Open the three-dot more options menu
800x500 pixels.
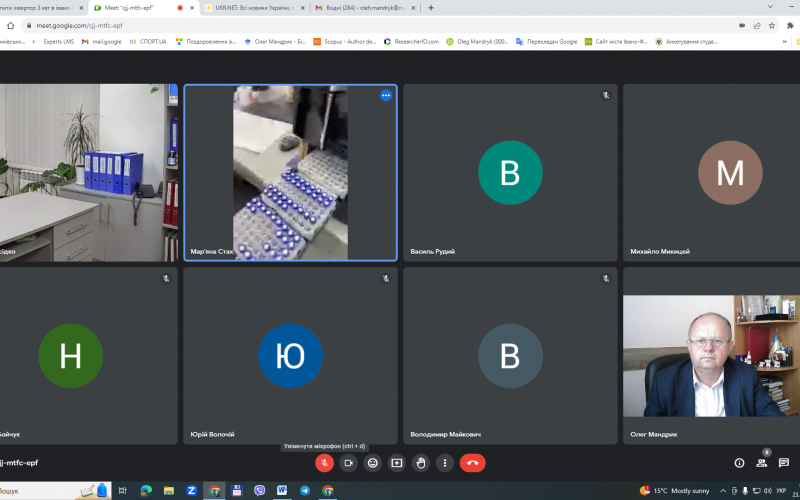click(x=445, y=463)
